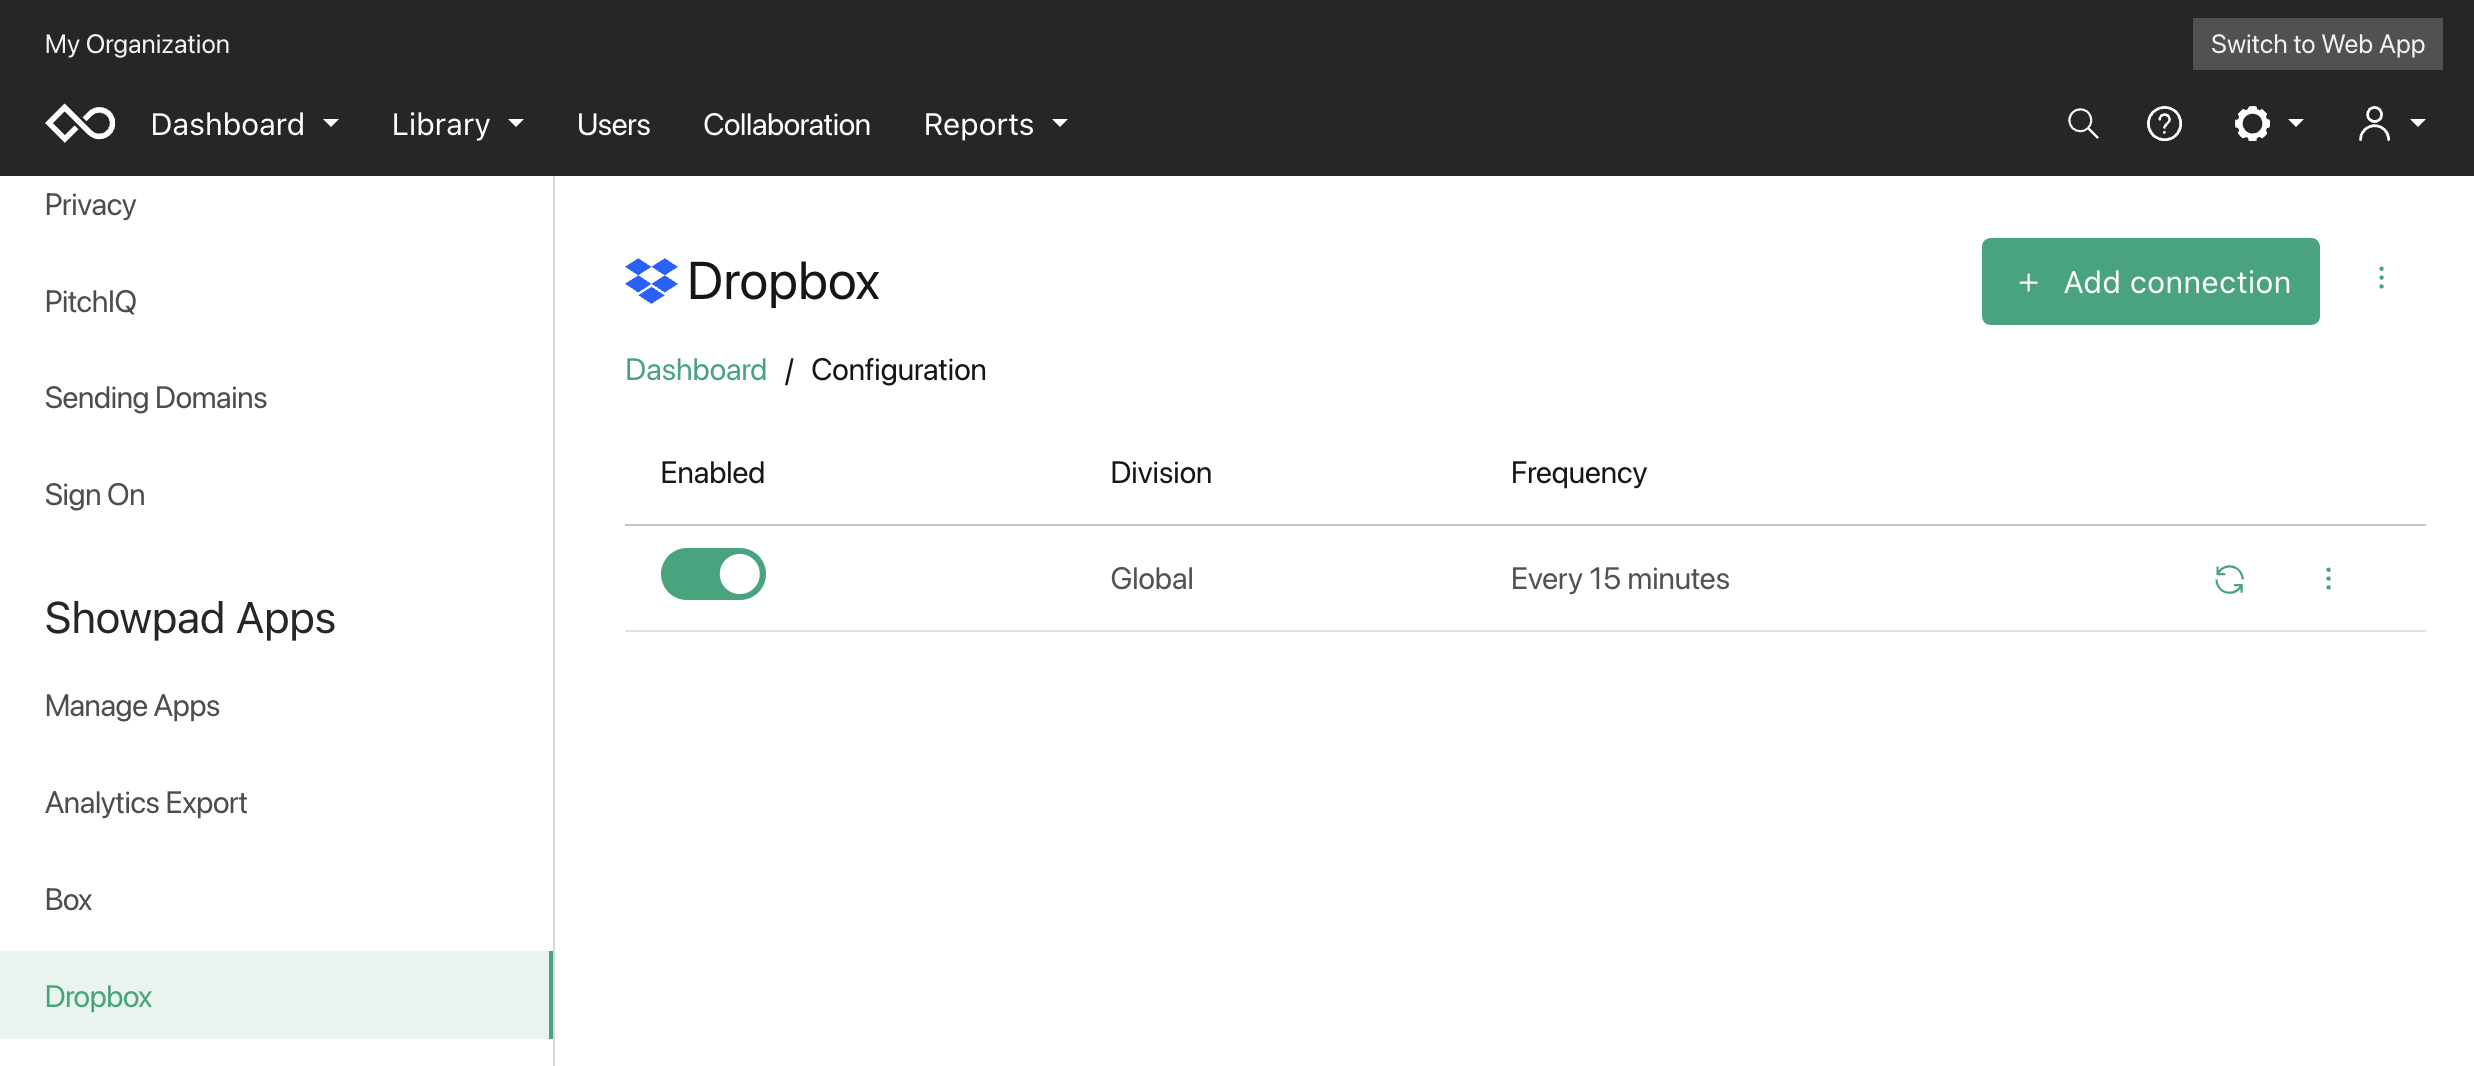Click Switch to Web App button

2317,44
